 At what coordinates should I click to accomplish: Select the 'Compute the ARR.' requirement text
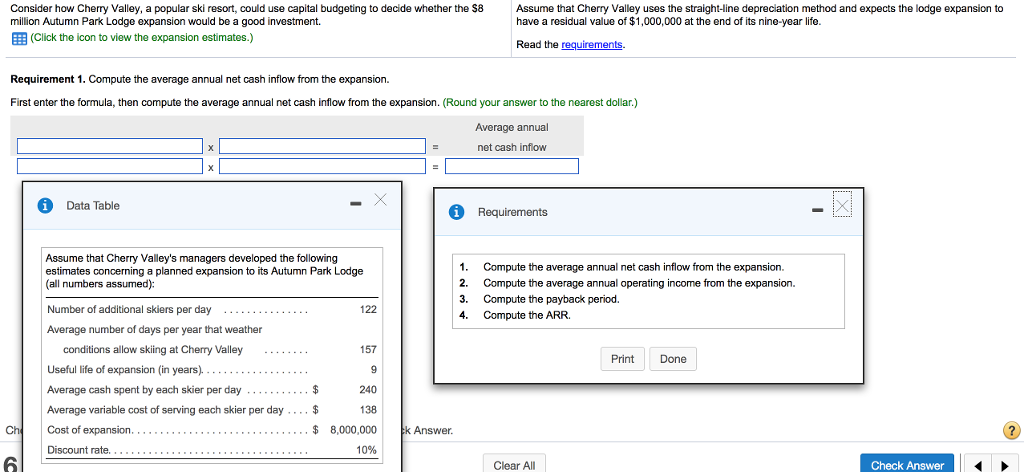tap(527, 315)
